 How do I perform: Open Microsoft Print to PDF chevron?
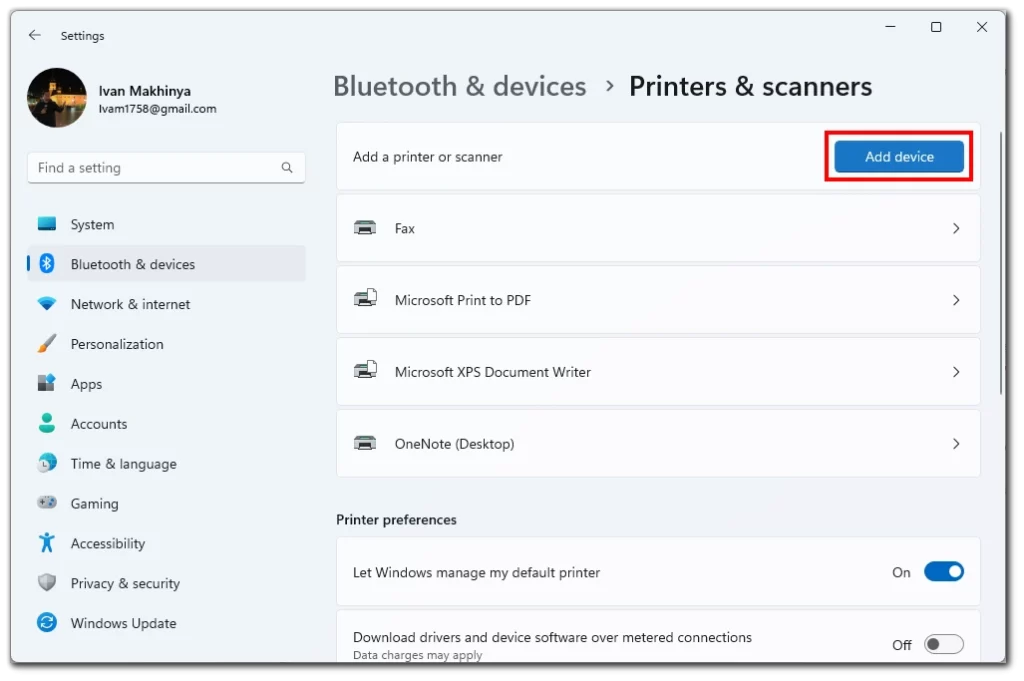pyautogui.click(x=956, y=300)
